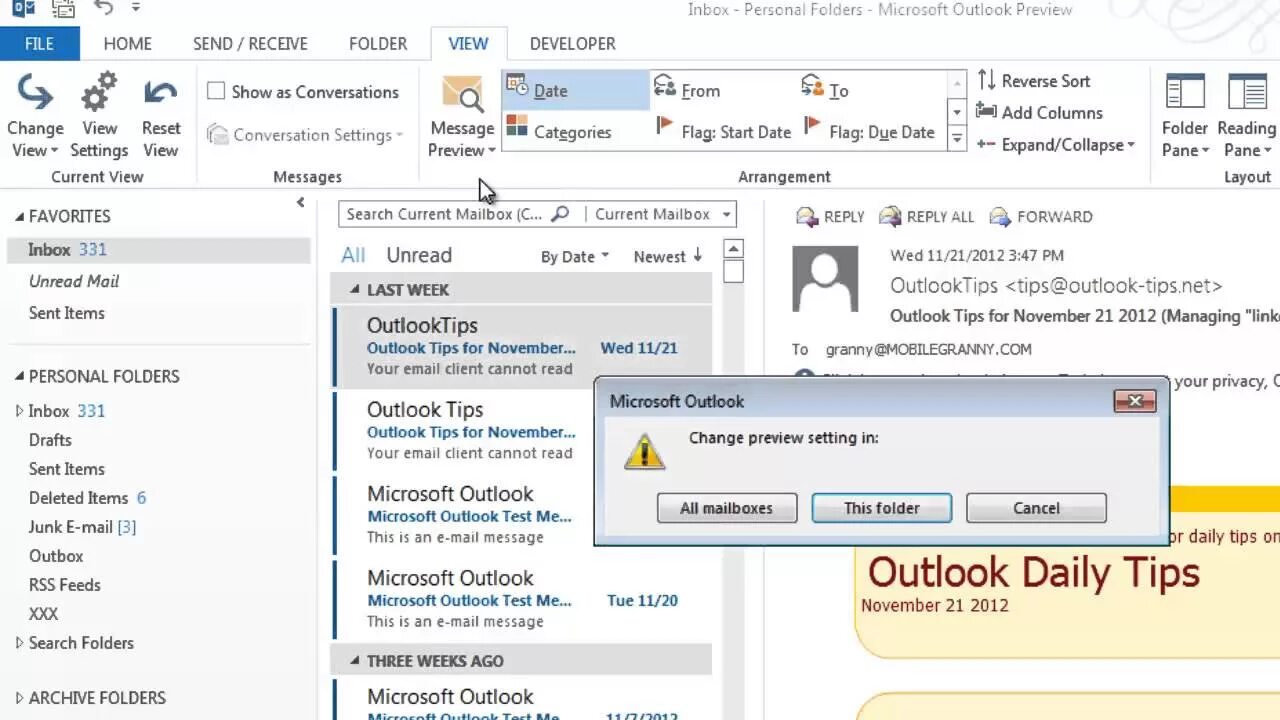Open the Change View gallery

pyautogui.click(x=35, y=115)
